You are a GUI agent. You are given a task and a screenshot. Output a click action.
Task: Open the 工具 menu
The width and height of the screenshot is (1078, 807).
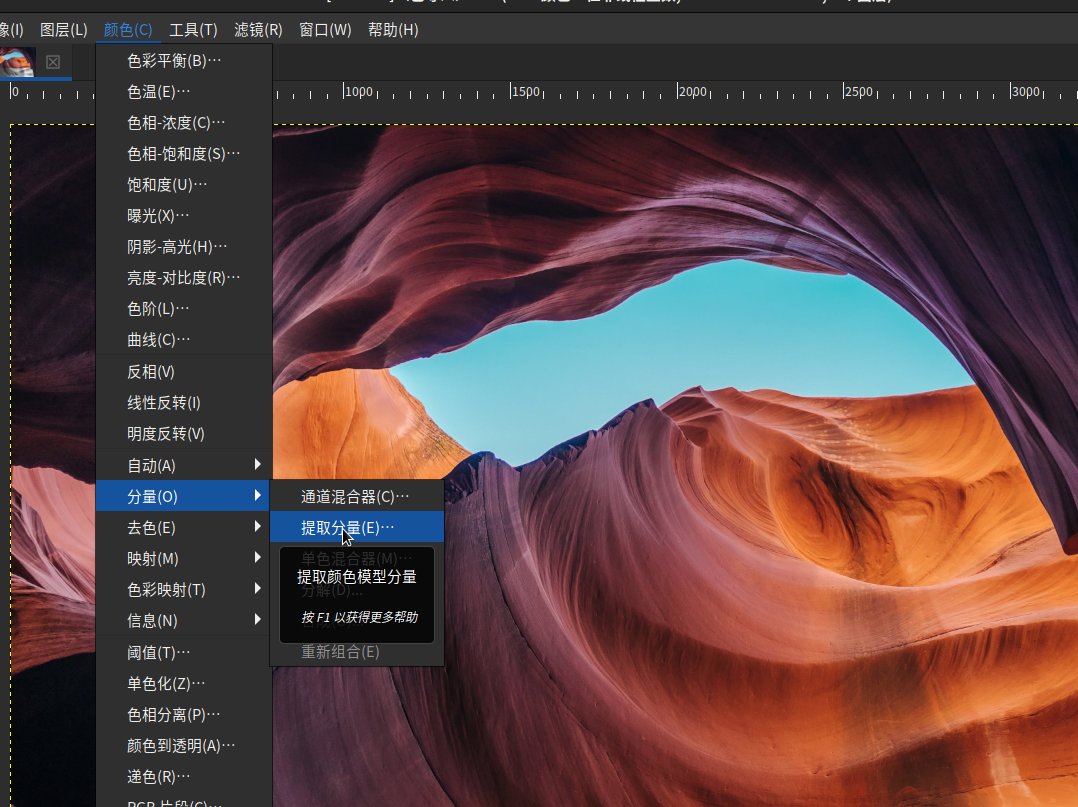click(x=192, y=30)
